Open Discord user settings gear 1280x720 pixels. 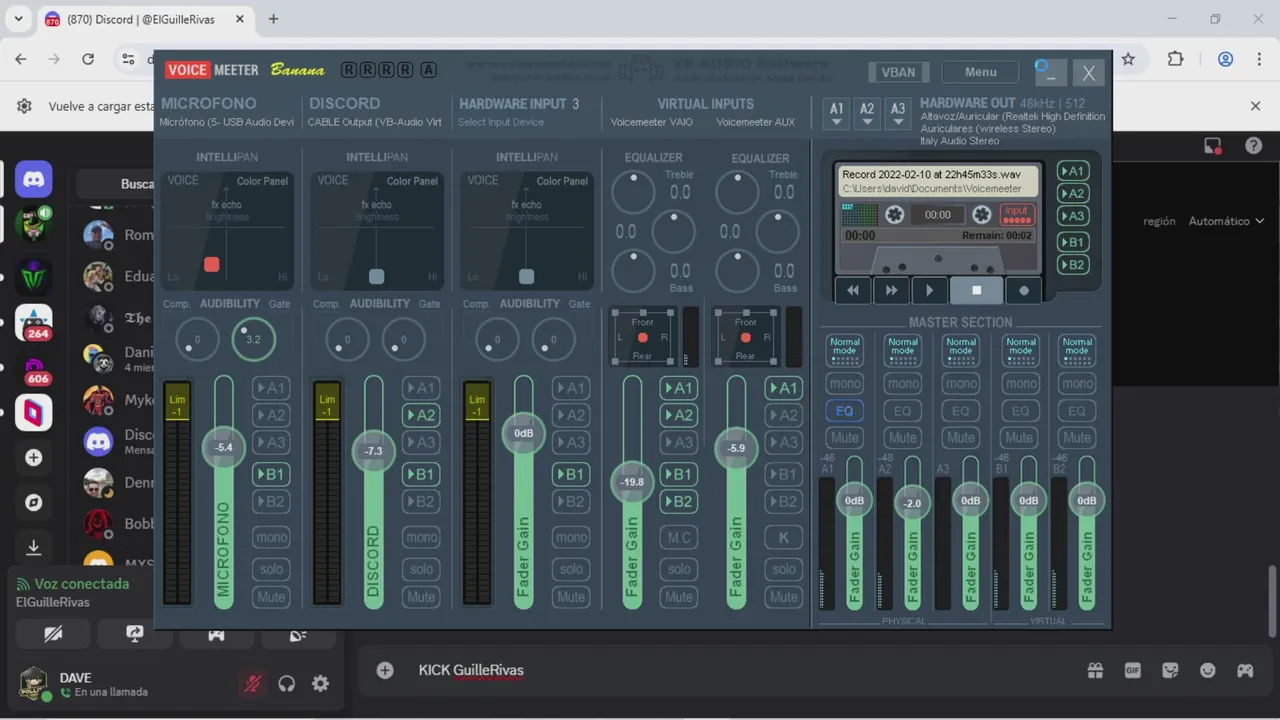click(x=320, y=684)
